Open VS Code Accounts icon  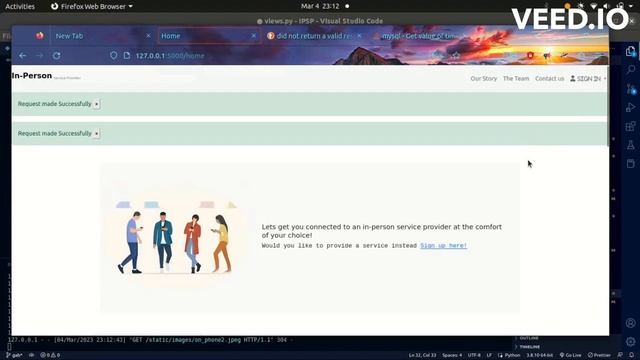tap(631, 323)
